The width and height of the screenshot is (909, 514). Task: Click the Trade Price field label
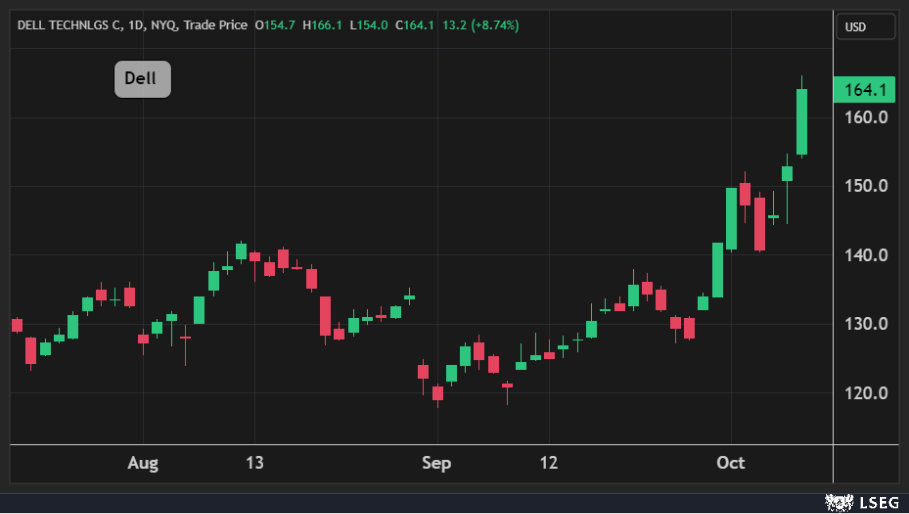[x=215, y=26]
